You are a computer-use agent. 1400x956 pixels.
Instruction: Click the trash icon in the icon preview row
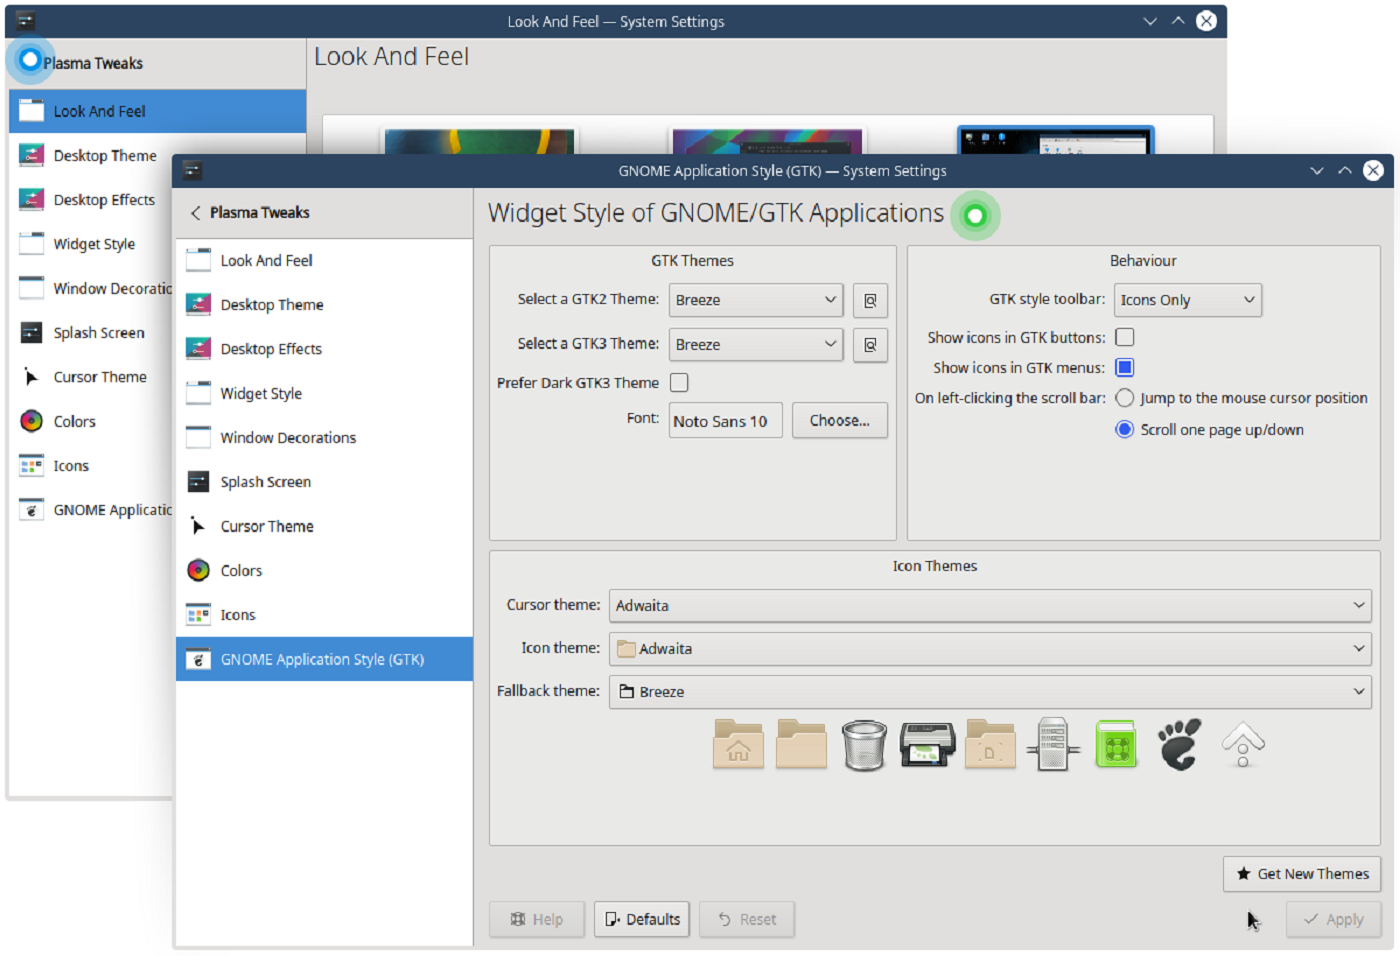click(x=864, y=744)
